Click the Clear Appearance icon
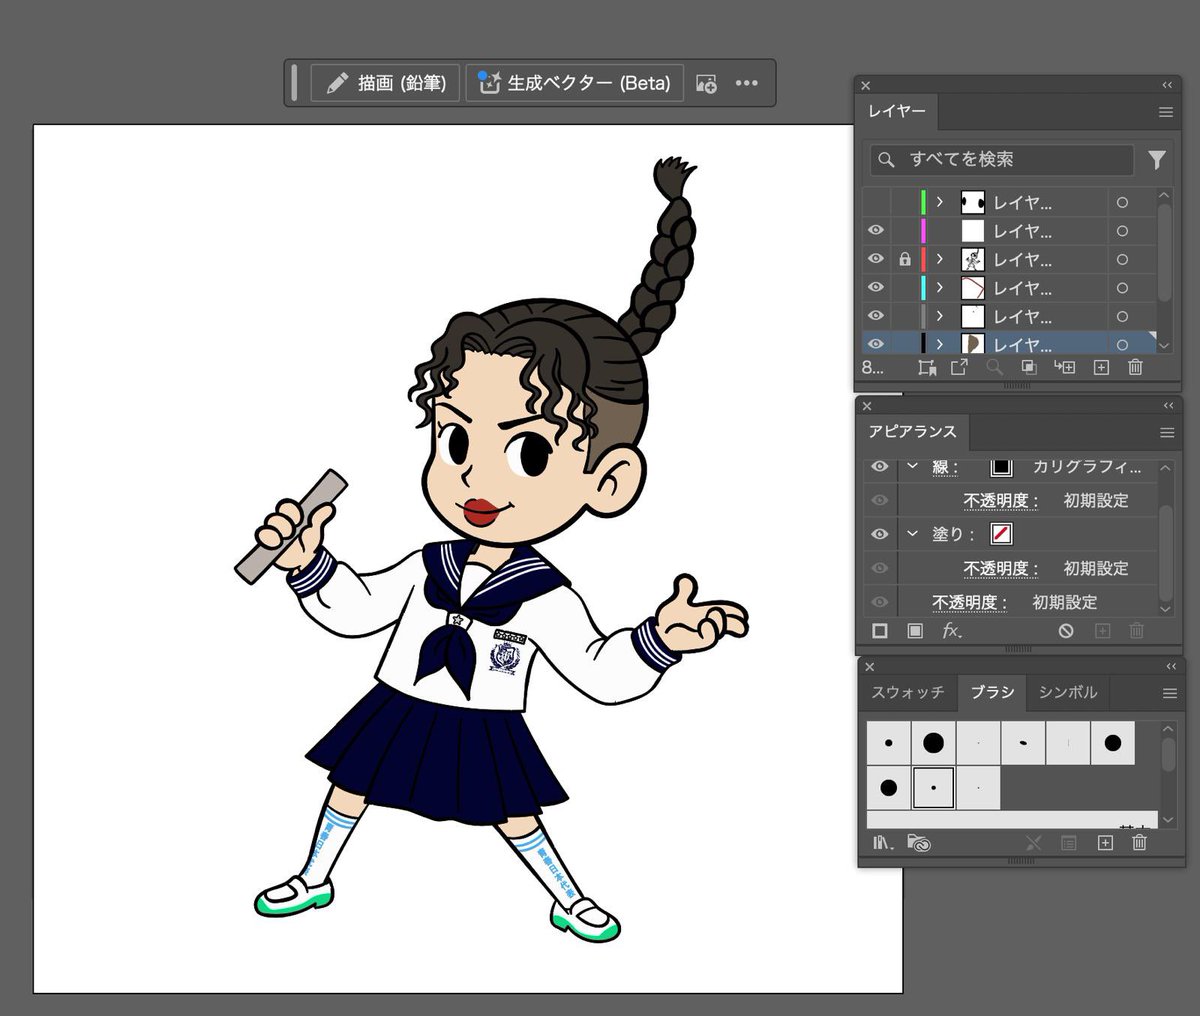Viewport: 1200px width, 1016px height. (1066, 631)
